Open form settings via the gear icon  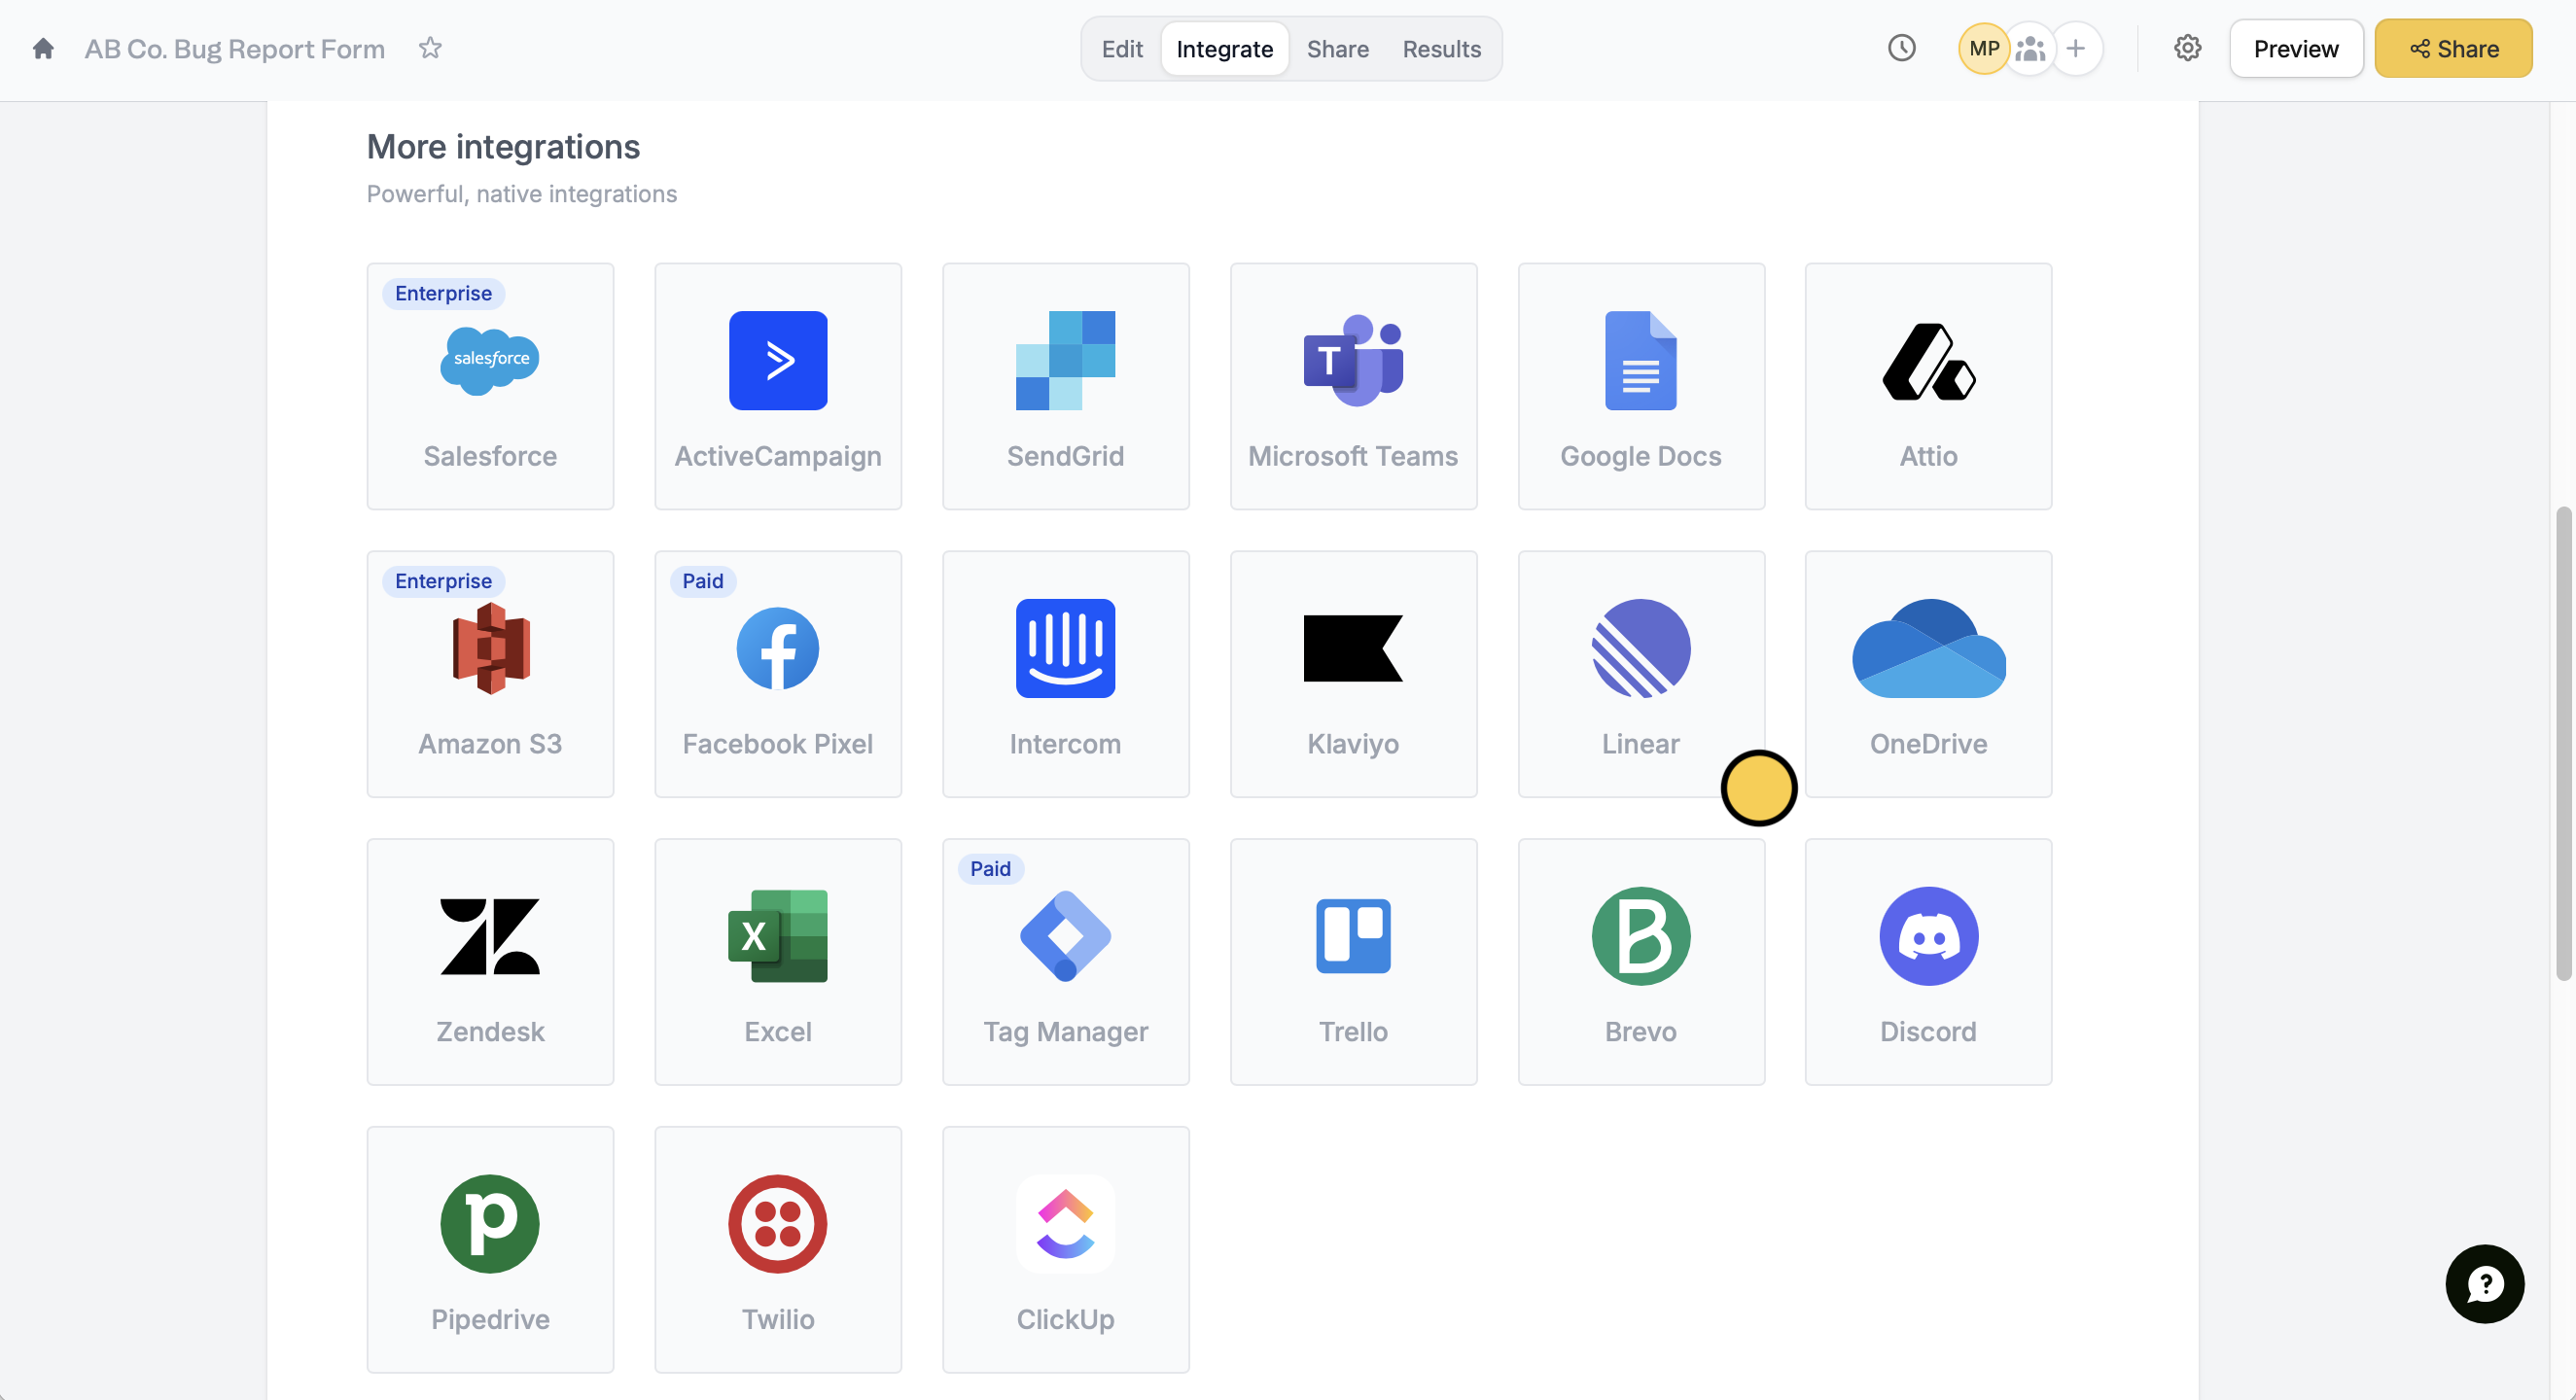[2187, 48]
